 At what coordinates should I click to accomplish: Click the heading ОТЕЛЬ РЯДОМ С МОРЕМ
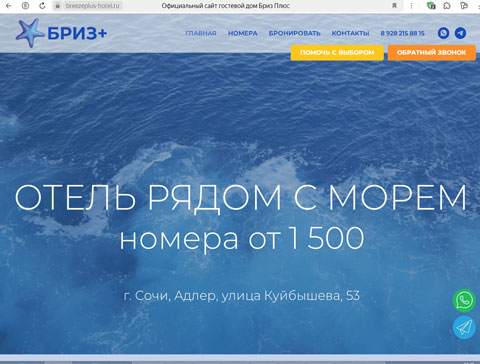[x=240, y=198]
